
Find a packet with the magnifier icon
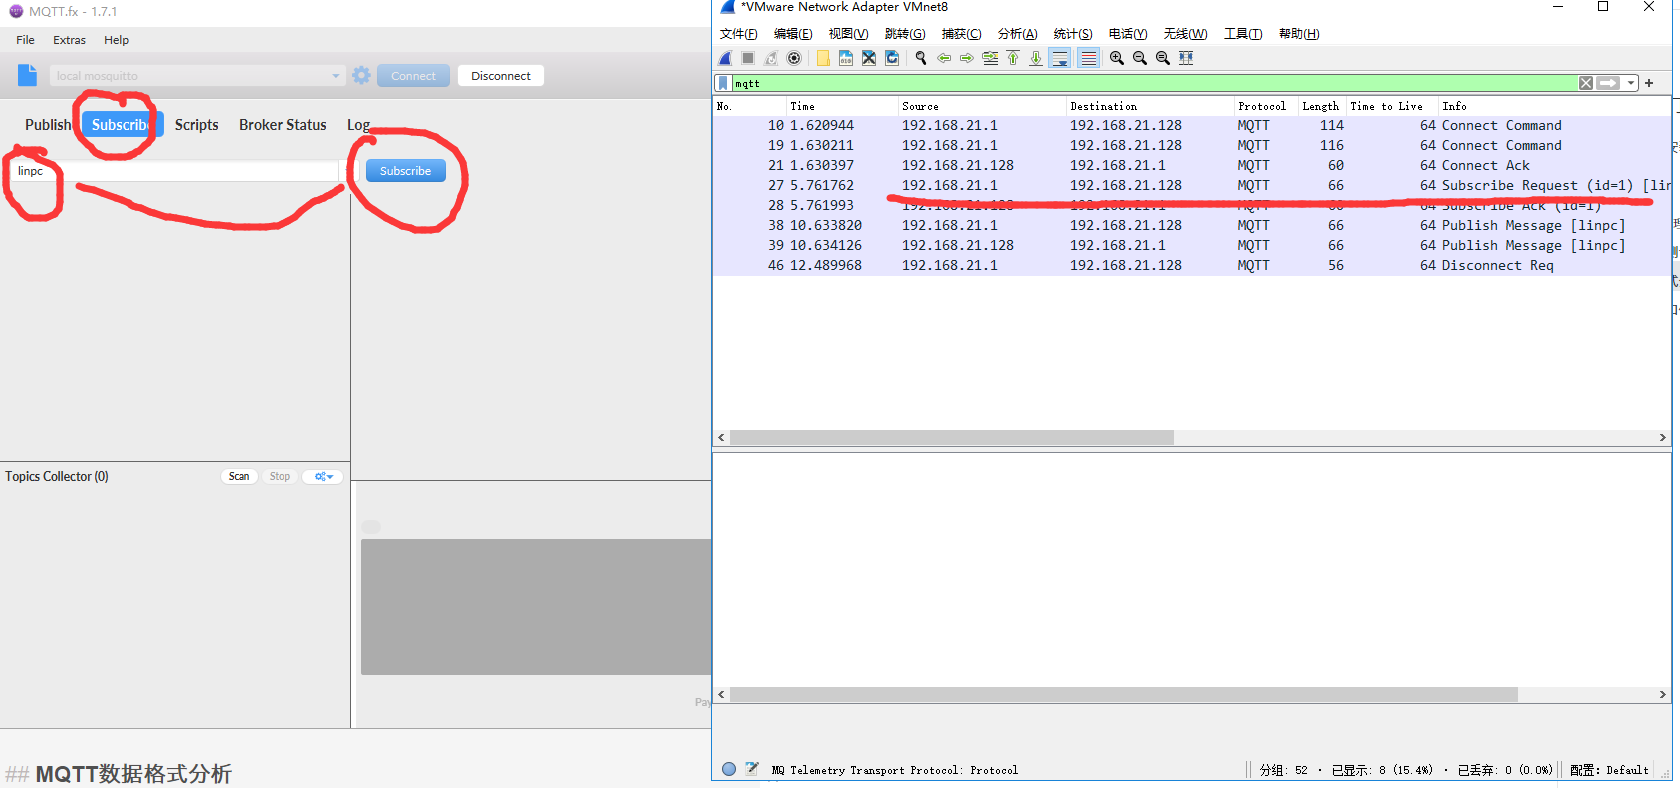(x=921, y=58)
